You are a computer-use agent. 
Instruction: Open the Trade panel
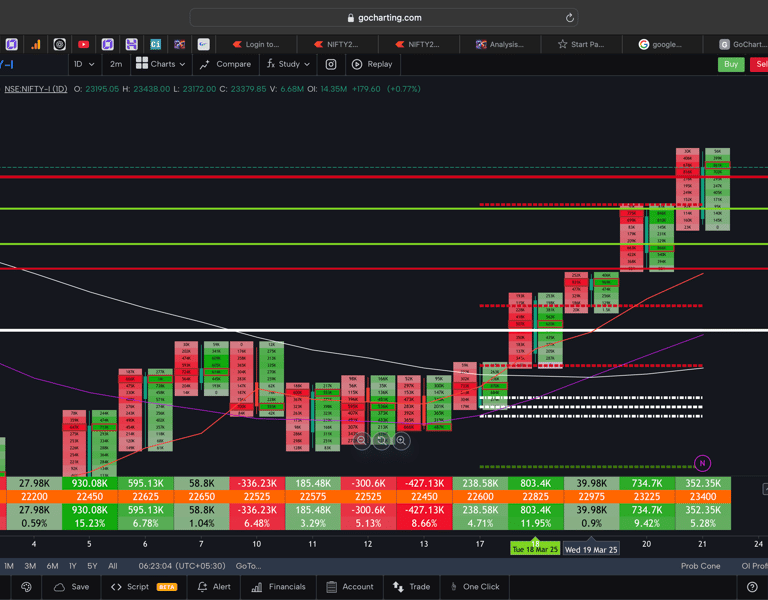click(x=411, y=587)
